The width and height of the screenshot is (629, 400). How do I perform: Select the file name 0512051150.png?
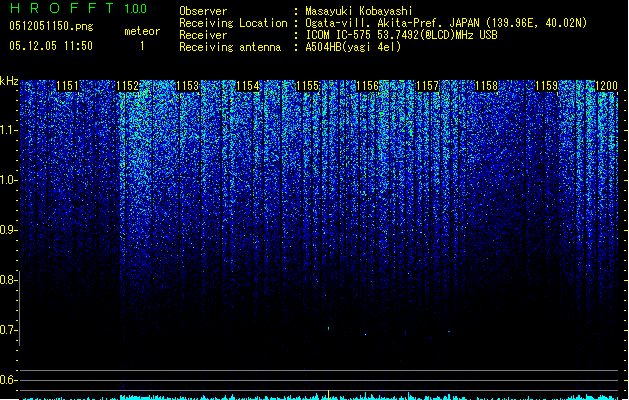(51, 27)
